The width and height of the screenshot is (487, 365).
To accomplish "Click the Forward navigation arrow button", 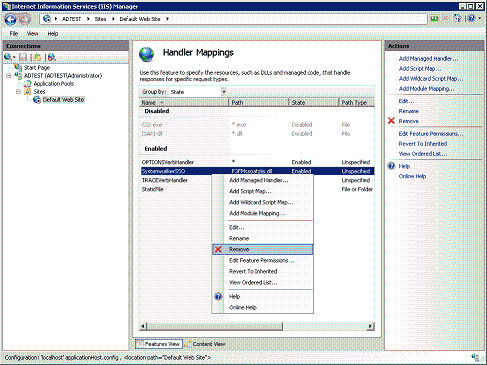I will 24,19.
